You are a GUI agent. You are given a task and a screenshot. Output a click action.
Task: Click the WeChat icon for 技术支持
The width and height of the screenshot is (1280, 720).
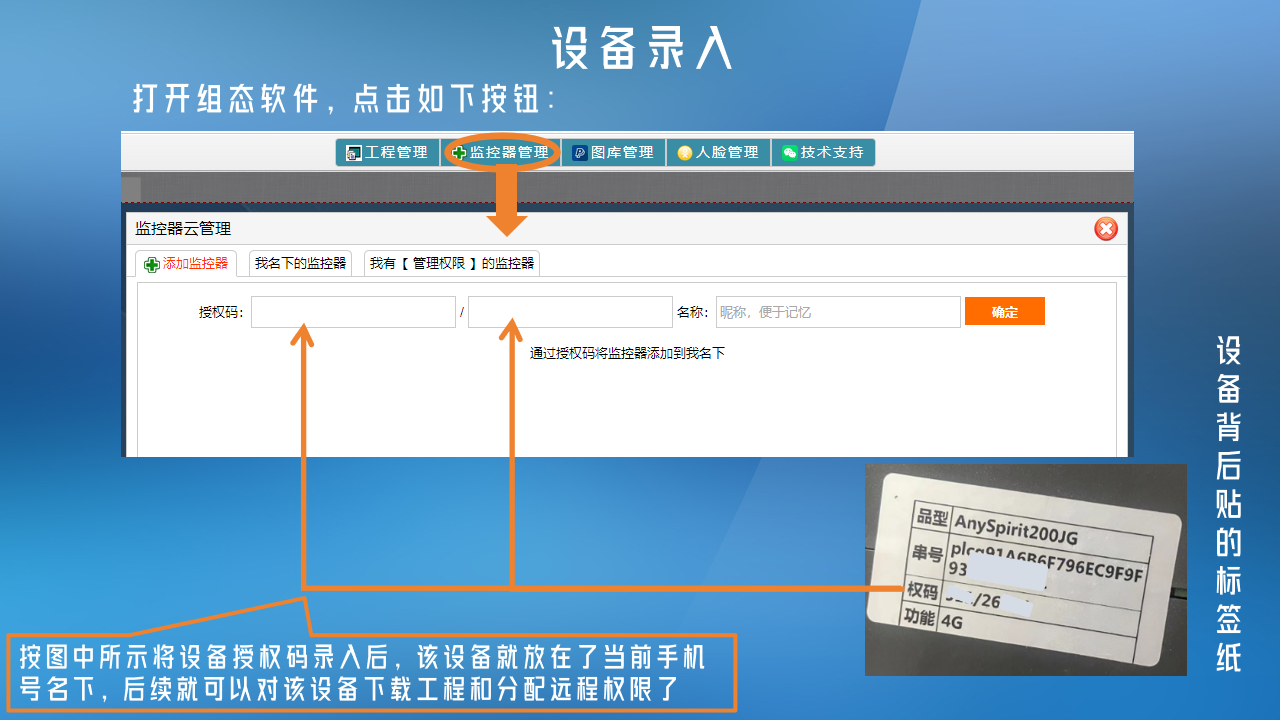click(789, 153)
